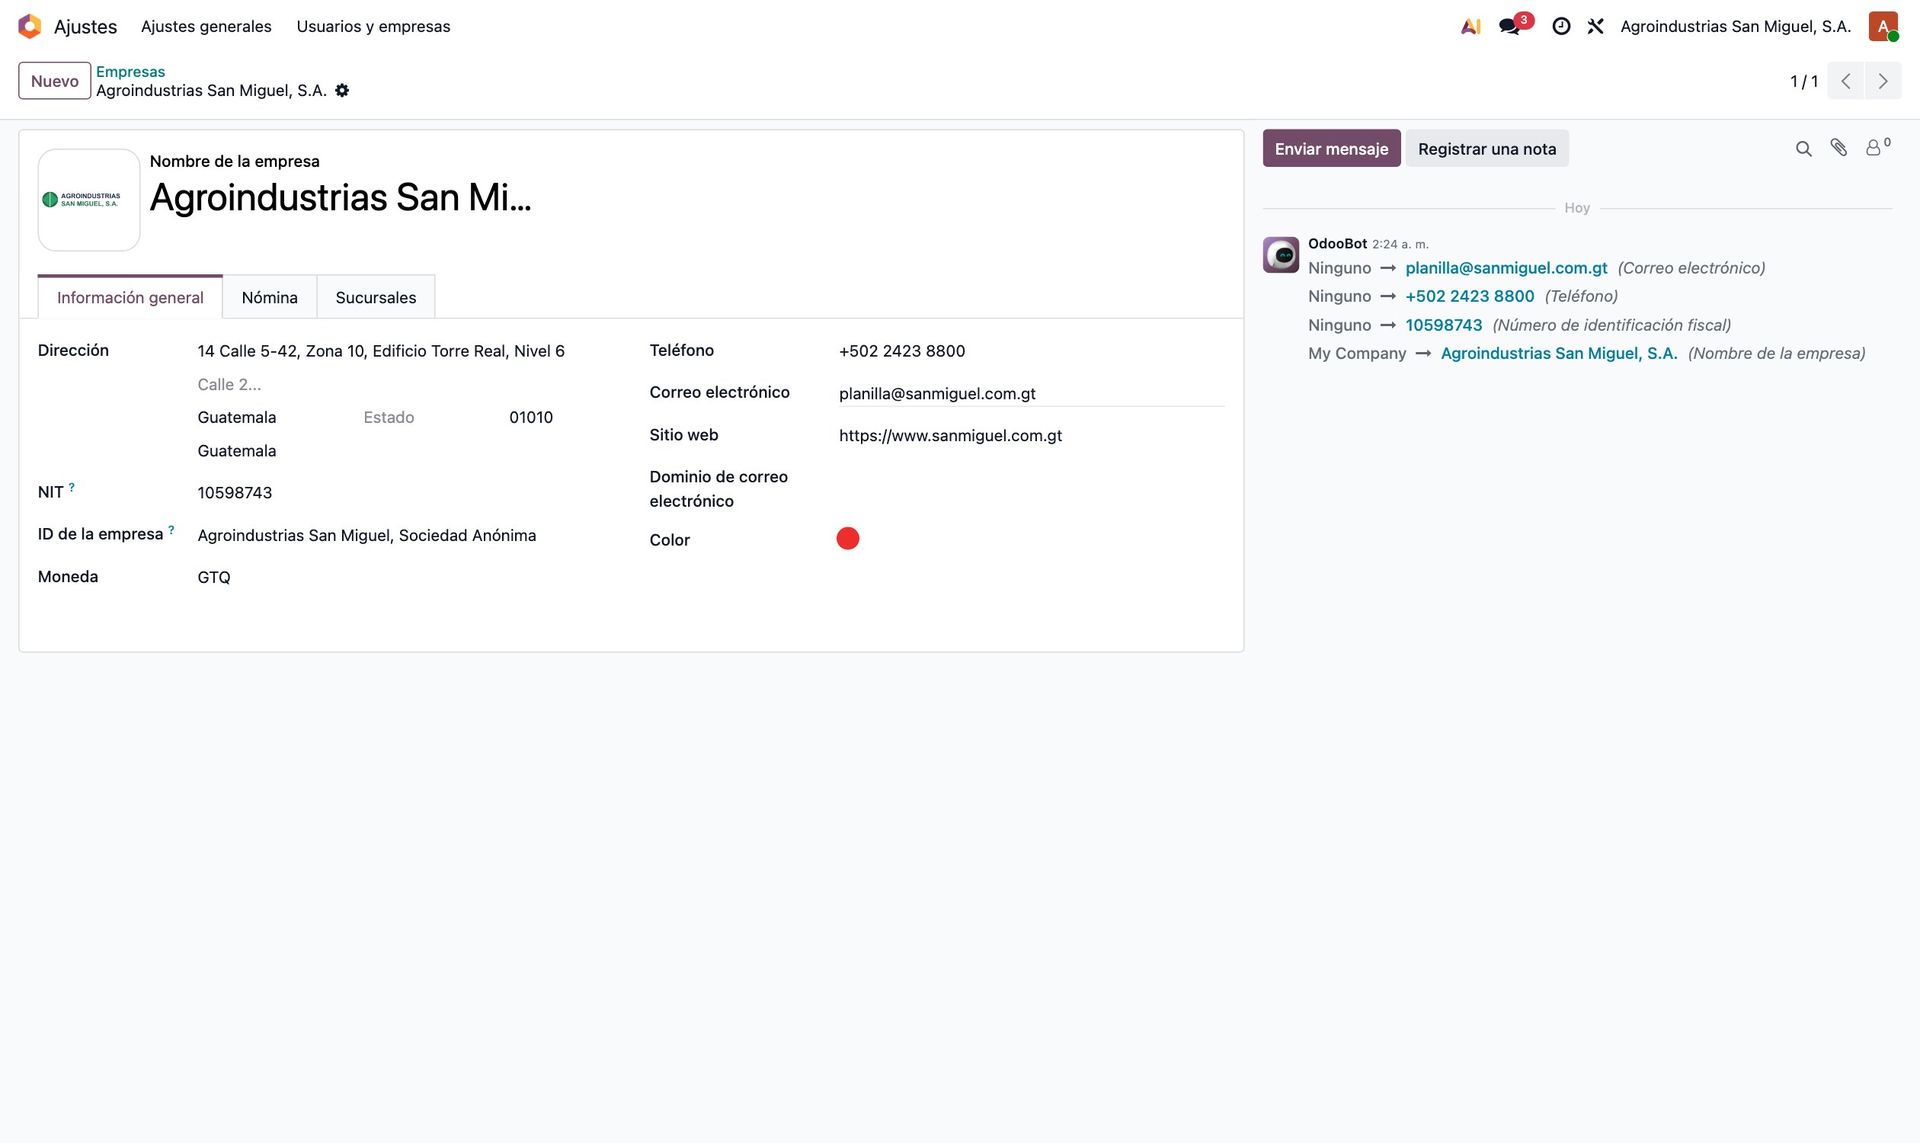Viewport: 1920px width, 1143px height.
Task: Switch to the Sucursales tab
Action: pyautogui.click(x=376, y=298)
